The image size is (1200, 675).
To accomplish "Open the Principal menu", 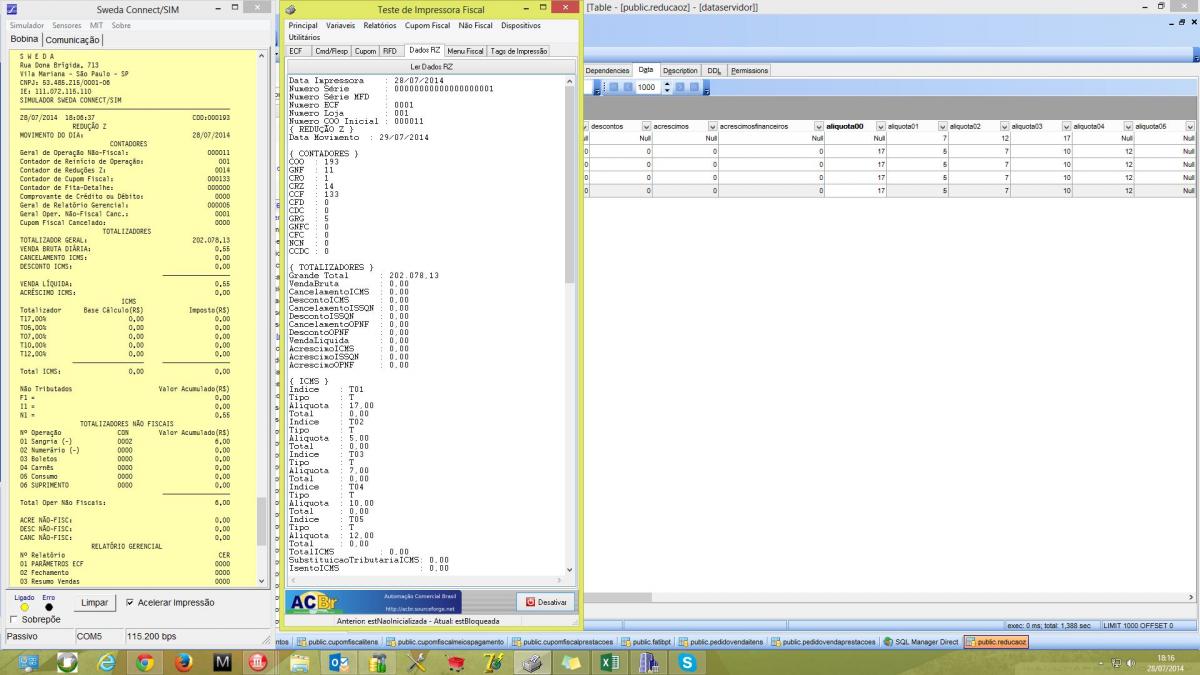I will [303, 25].
